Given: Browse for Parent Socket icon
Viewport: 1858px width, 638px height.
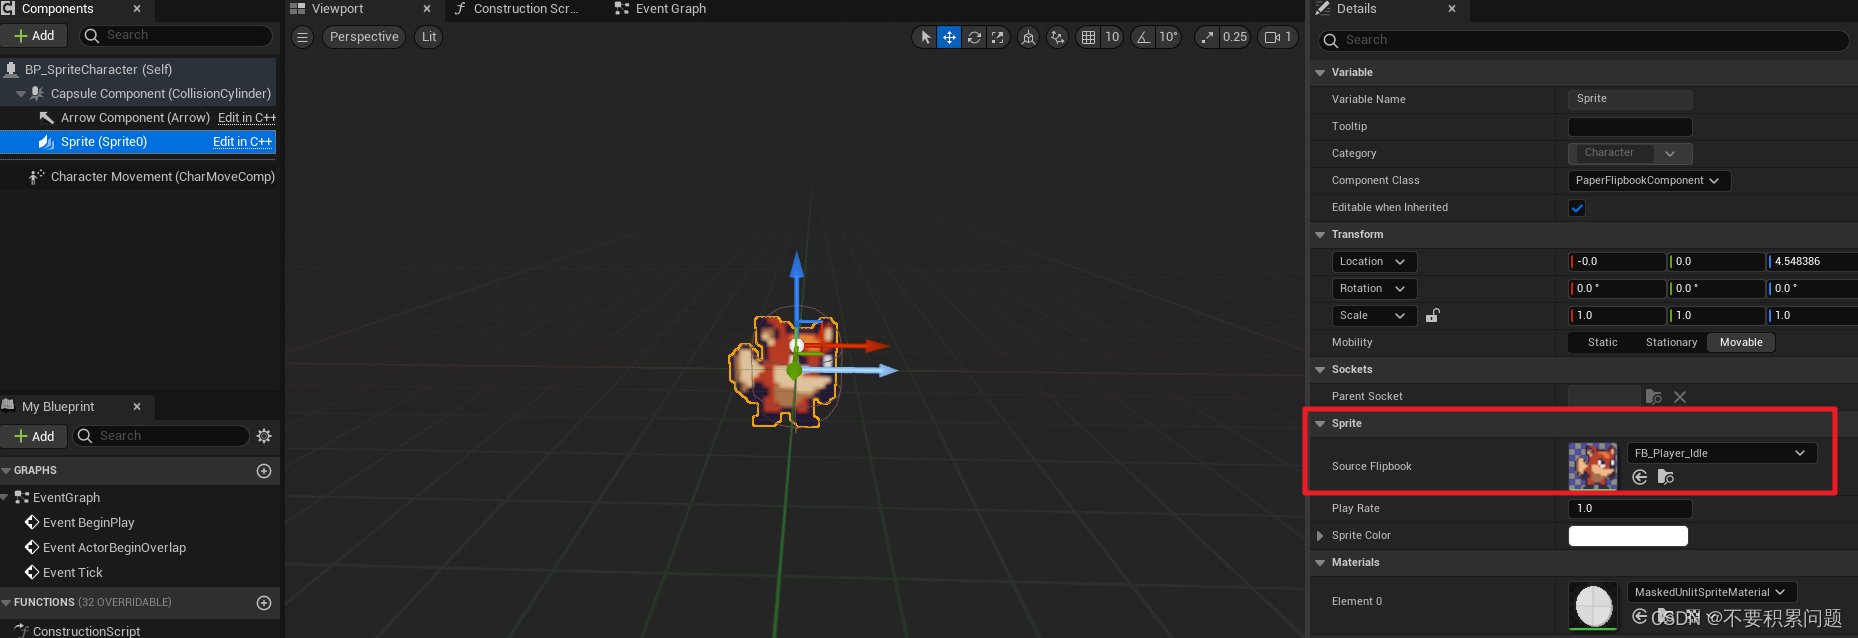Looking at the screenshot, I should 1653,397.
